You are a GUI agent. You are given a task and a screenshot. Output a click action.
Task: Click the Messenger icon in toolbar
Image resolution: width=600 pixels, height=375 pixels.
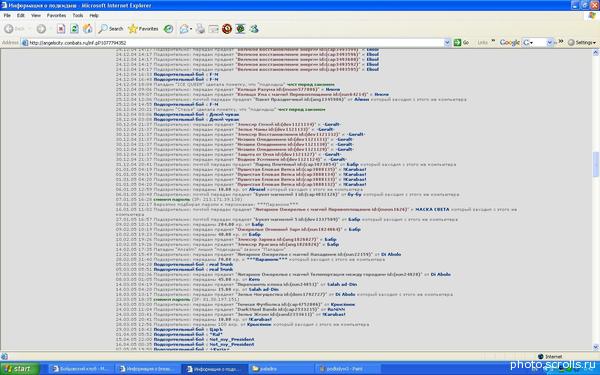pos(254,29)
